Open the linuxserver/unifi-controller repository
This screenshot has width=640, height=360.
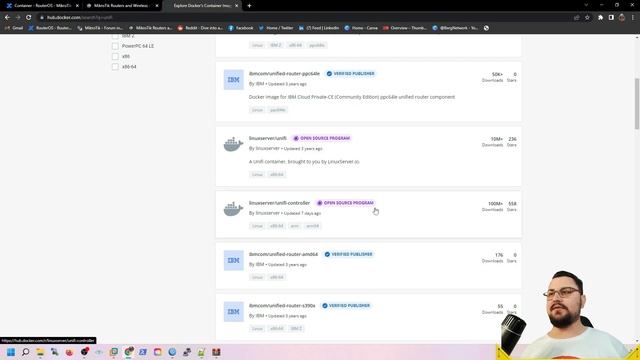tap(279, 203)
